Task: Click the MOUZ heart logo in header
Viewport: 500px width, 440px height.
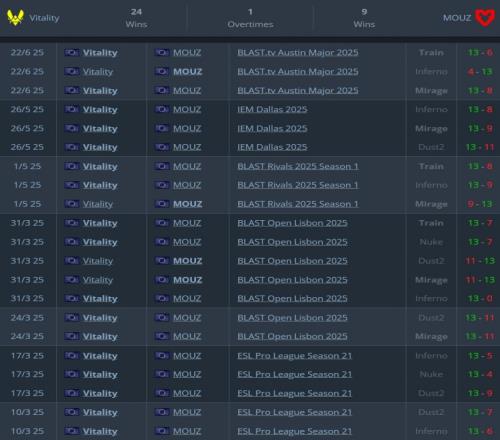Action: (485, 17)
